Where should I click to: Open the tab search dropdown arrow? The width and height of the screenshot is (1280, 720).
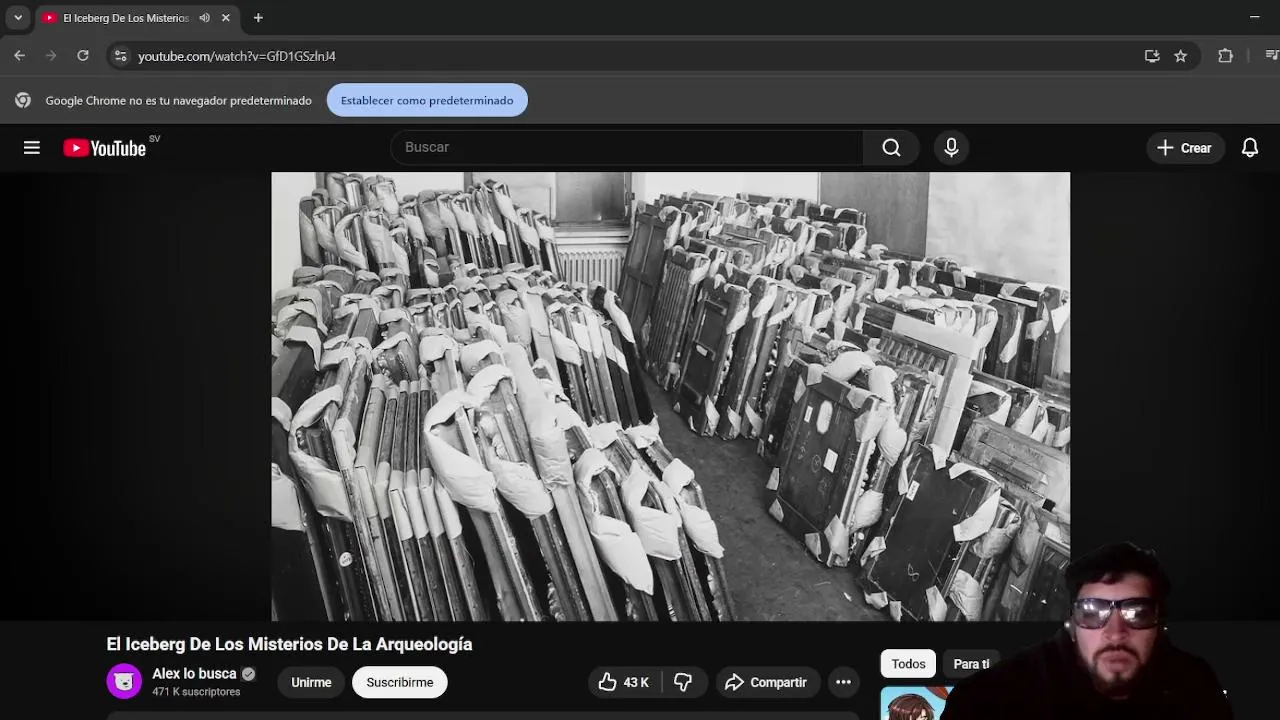coord(18,18)
